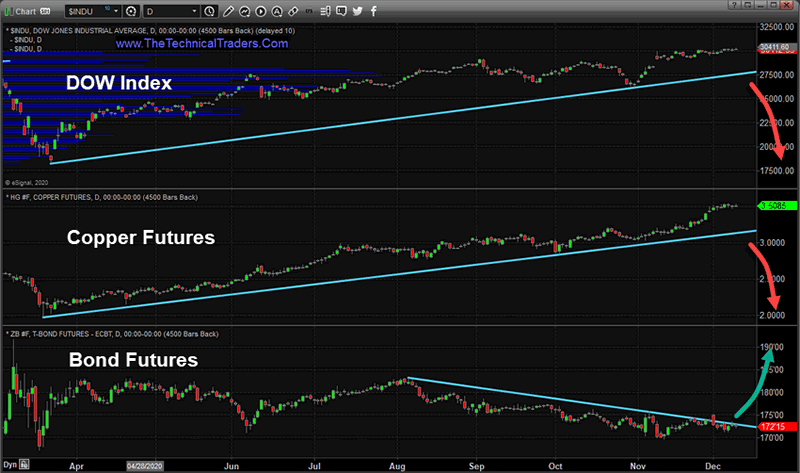The image size is (800, 473).
Task: Click the clock time template icon
Action: click(x=209, y=11)
